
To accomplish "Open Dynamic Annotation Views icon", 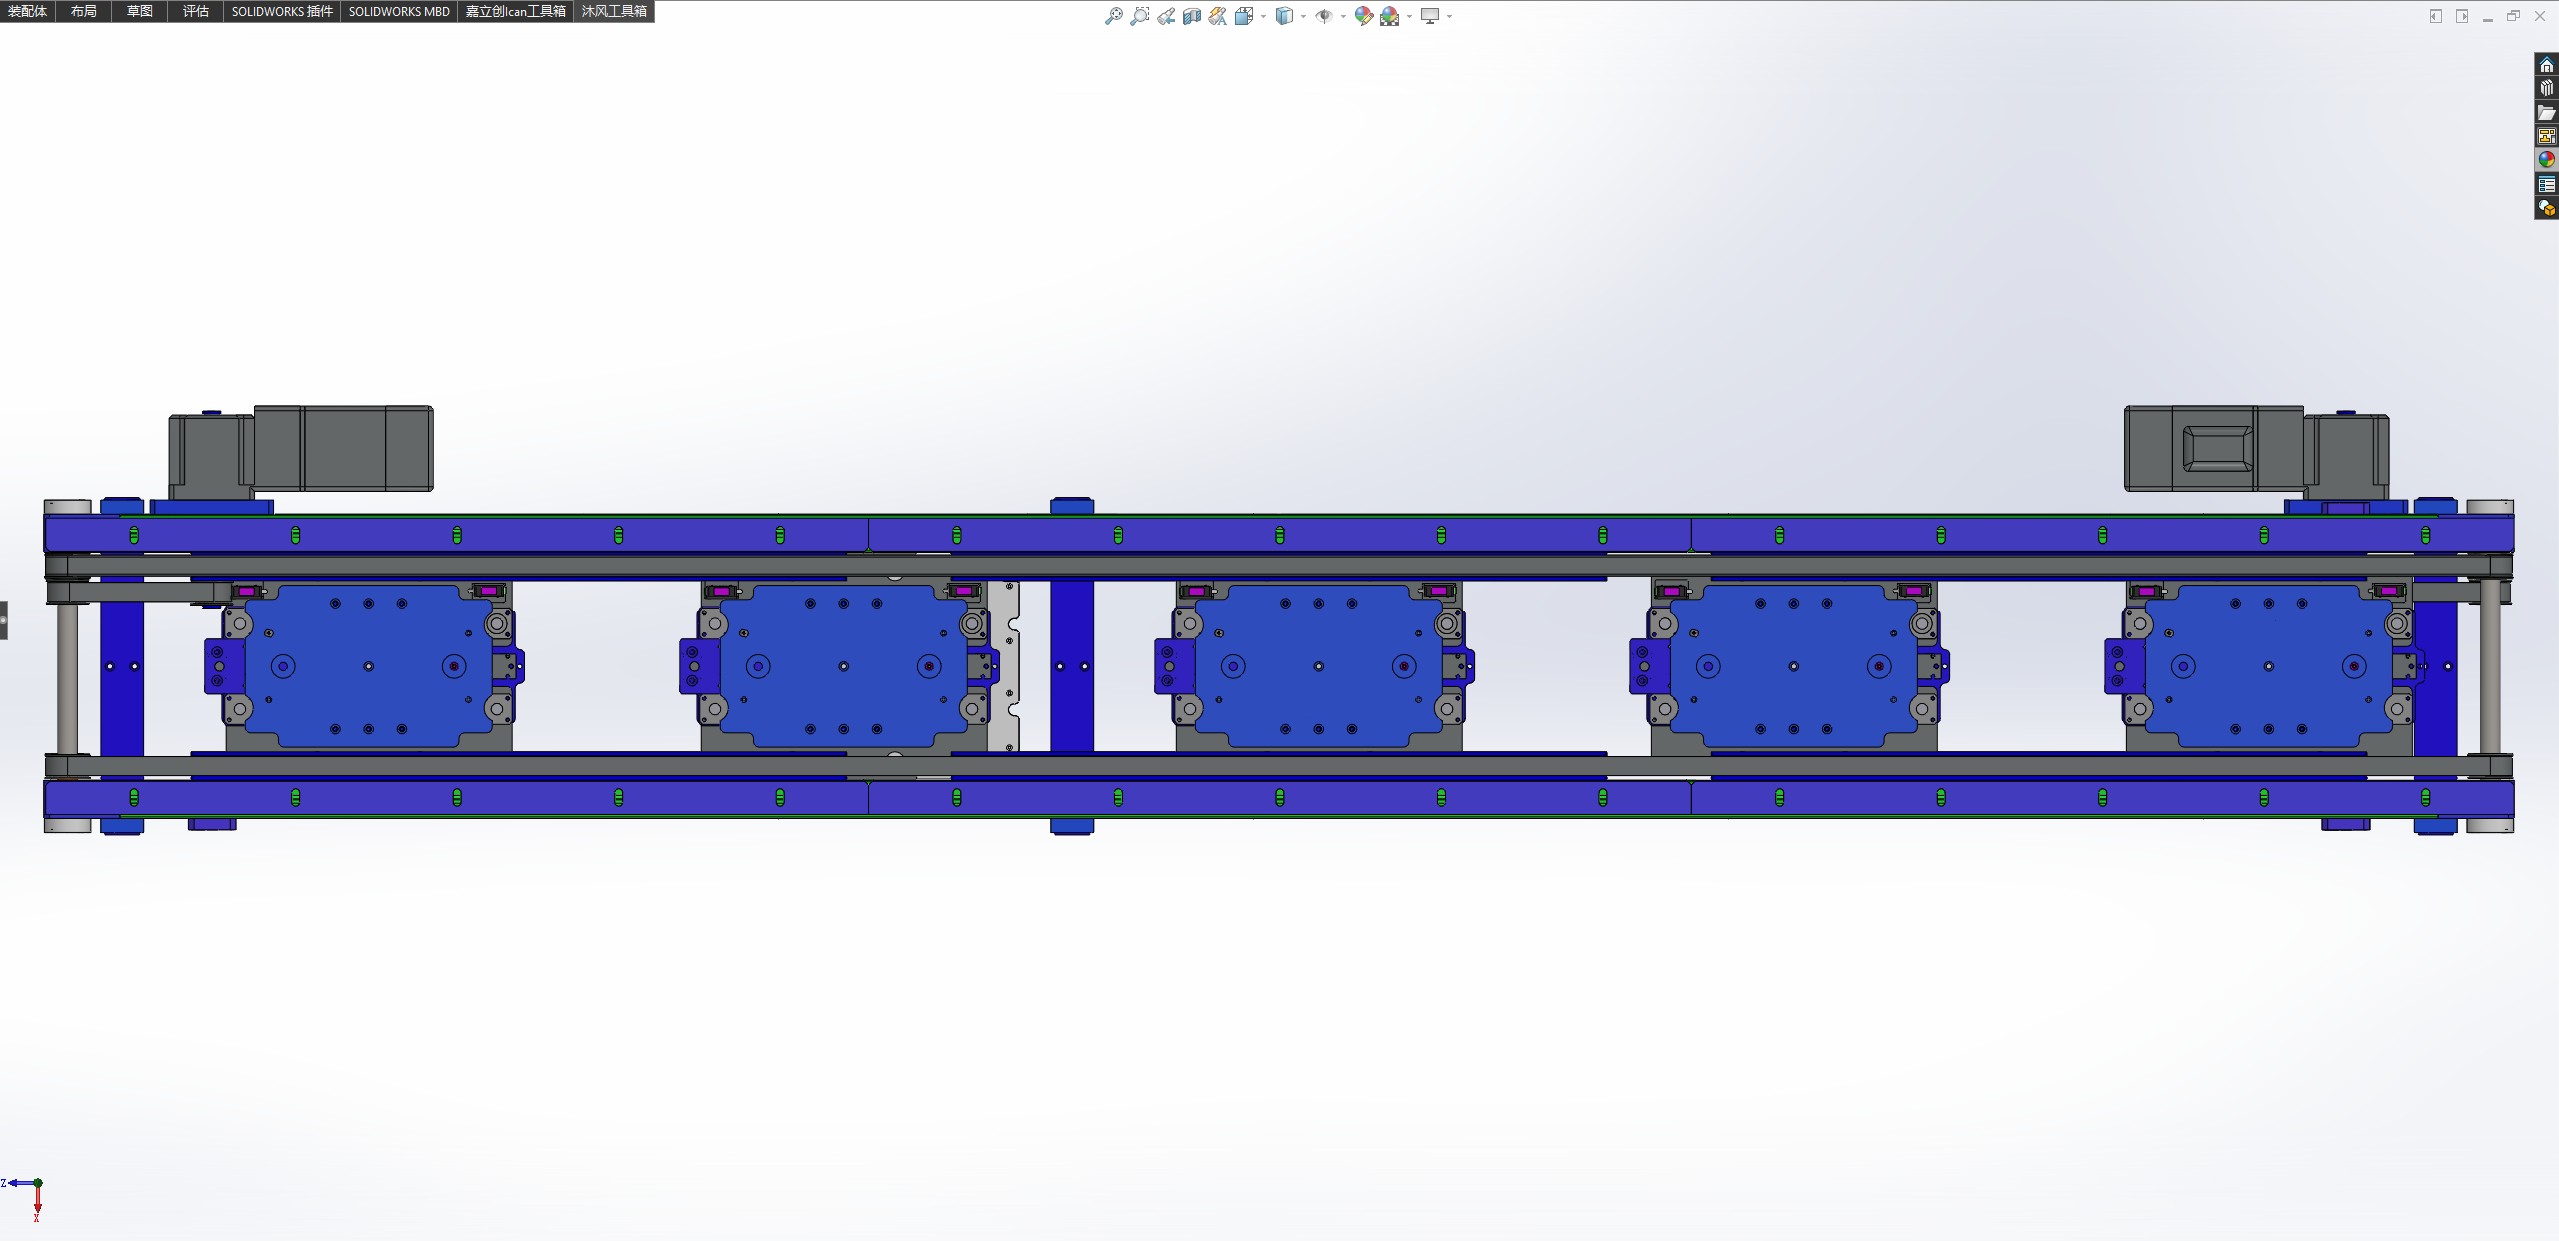I will pyautogui.click(x=1217, y=16).
